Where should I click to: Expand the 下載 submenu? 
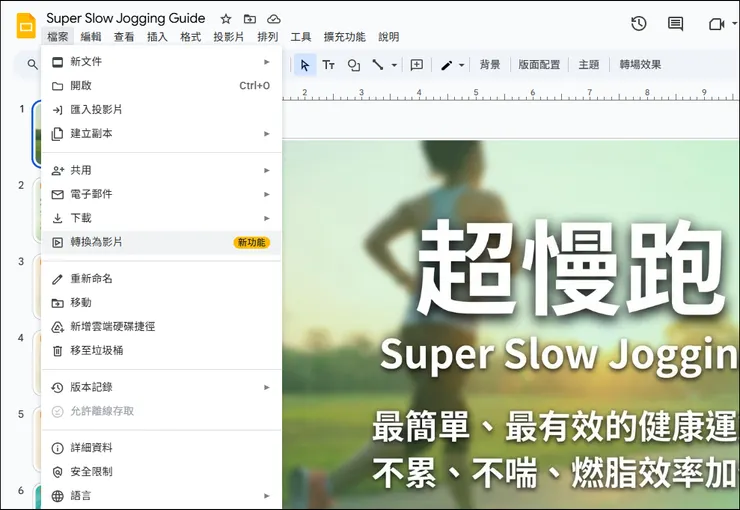click(161, 218)
